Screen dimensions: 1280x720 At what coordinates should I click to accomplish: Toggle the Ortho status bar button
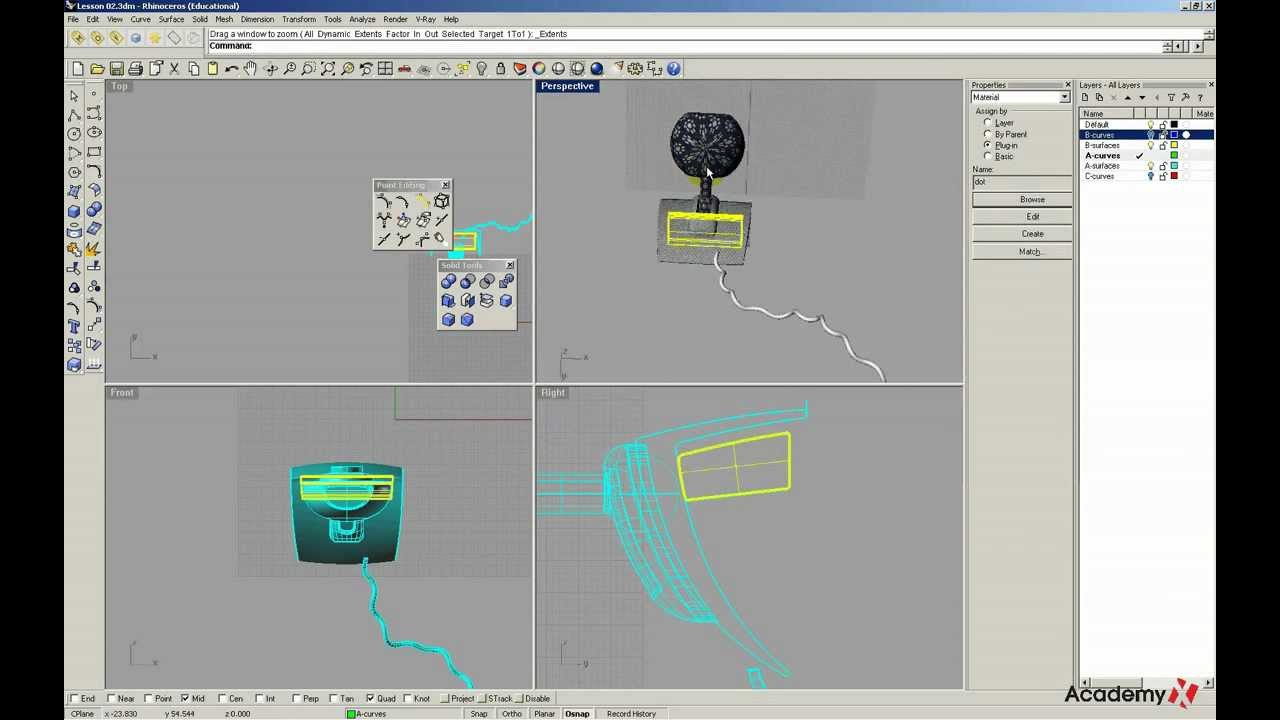511,714
